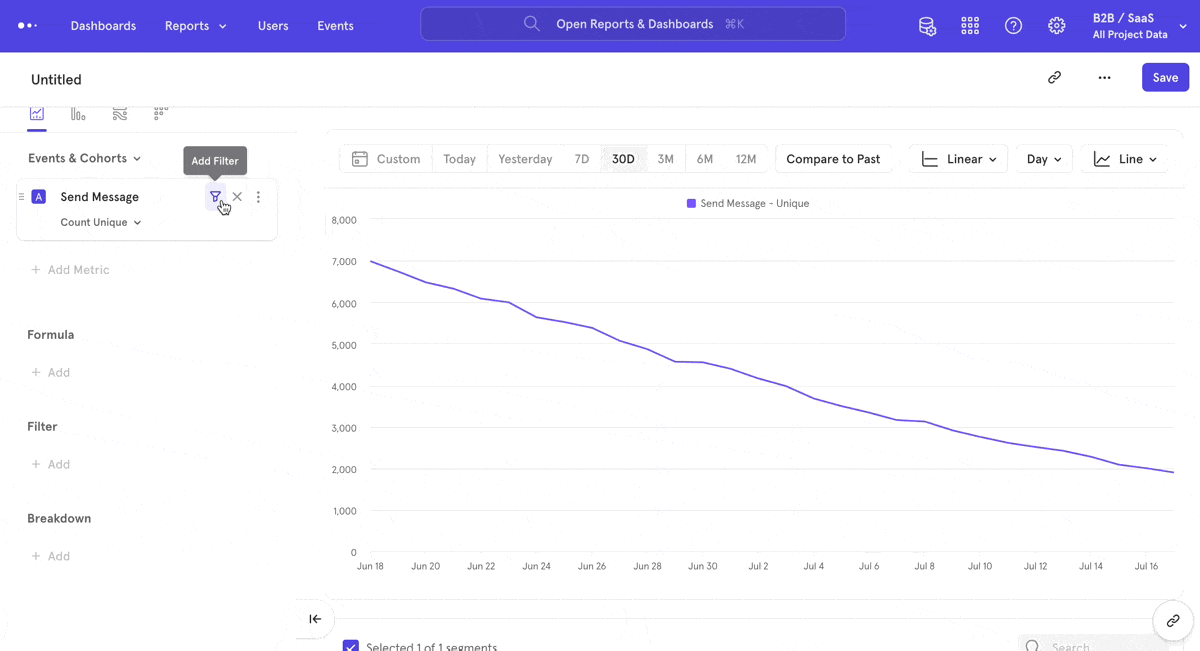Open the Data Management database icon
The width and height of the screenshot is (1200, 651).
(x=927, y=26)
